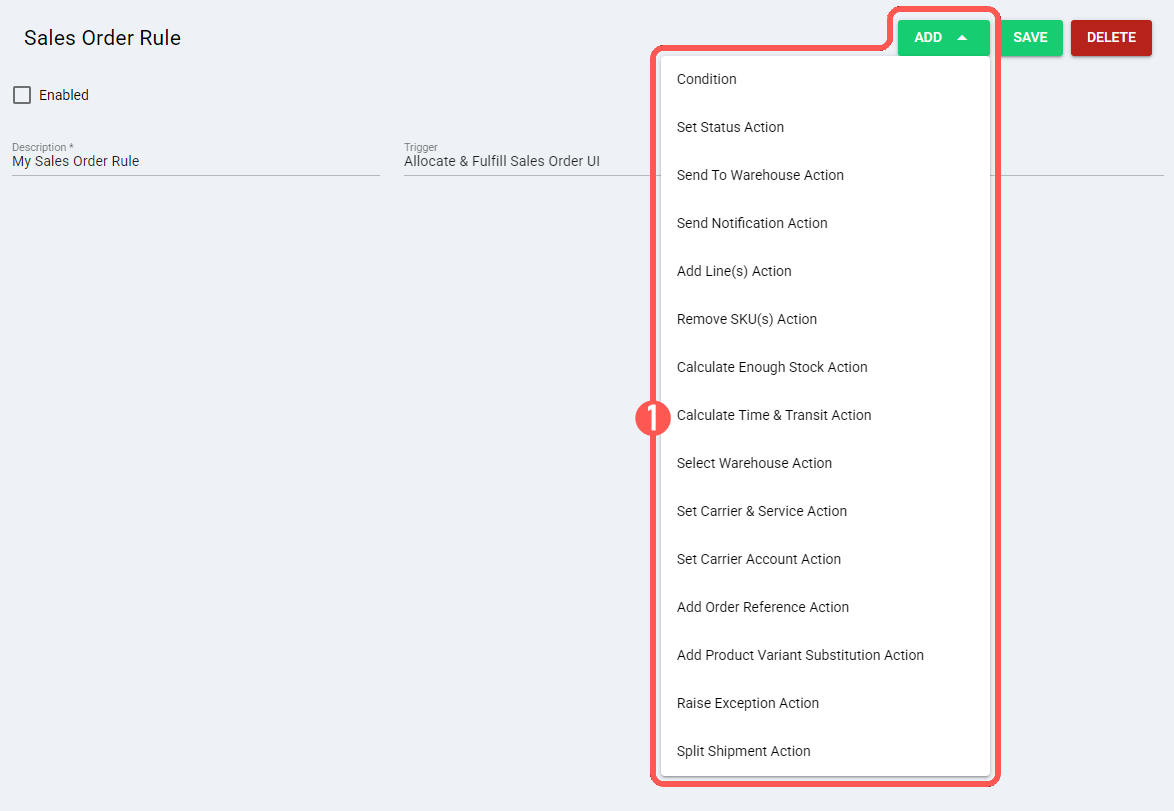The image size is (1174, 811).
Task: Choose Raise Exception Action
Action: (x=825, y=703)
